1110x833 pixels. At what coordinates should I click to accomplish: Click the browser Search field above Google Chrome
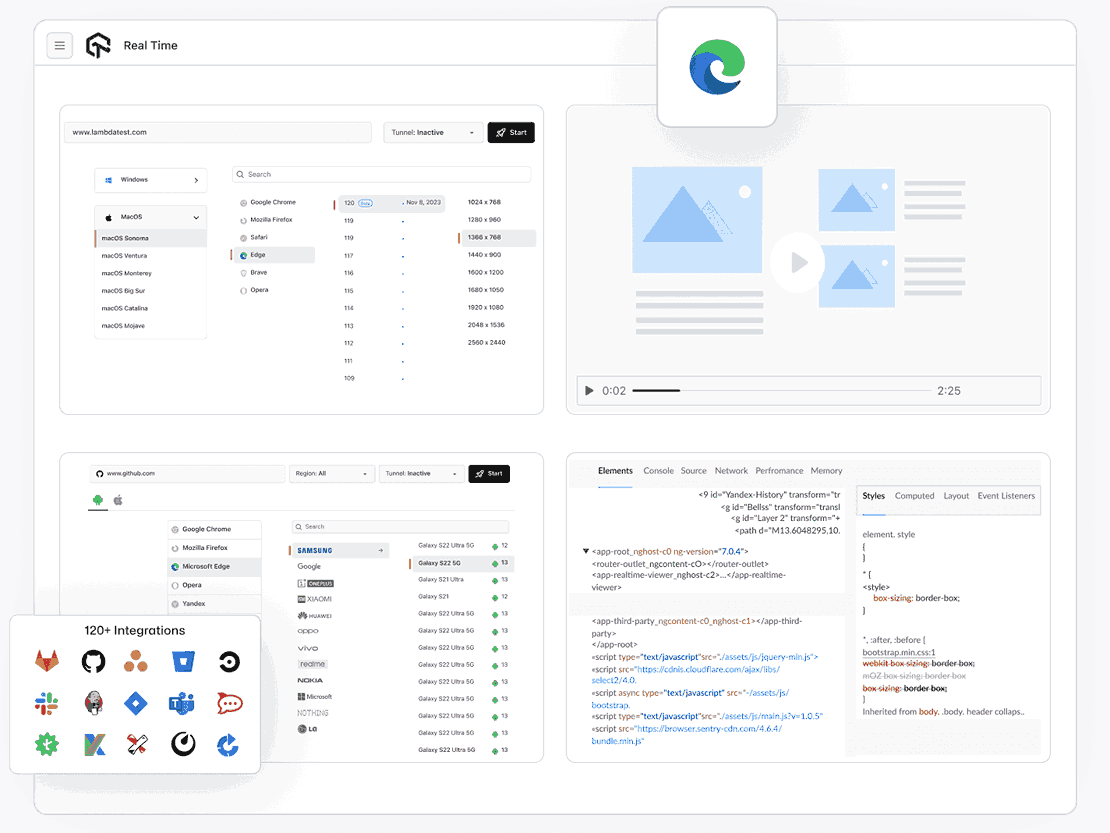coord(381,174)
